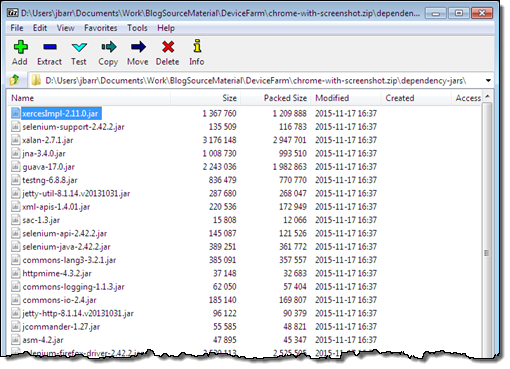Click file icon beside commons-io-2.4.jar

[15, 300]
